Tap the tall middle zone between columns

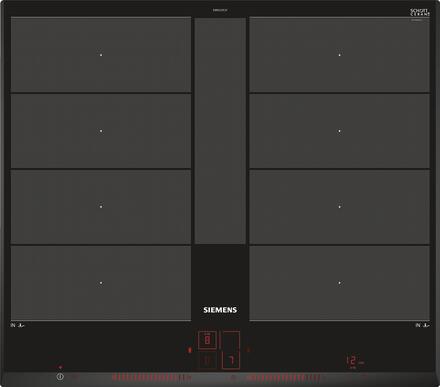tap(220, 131)
